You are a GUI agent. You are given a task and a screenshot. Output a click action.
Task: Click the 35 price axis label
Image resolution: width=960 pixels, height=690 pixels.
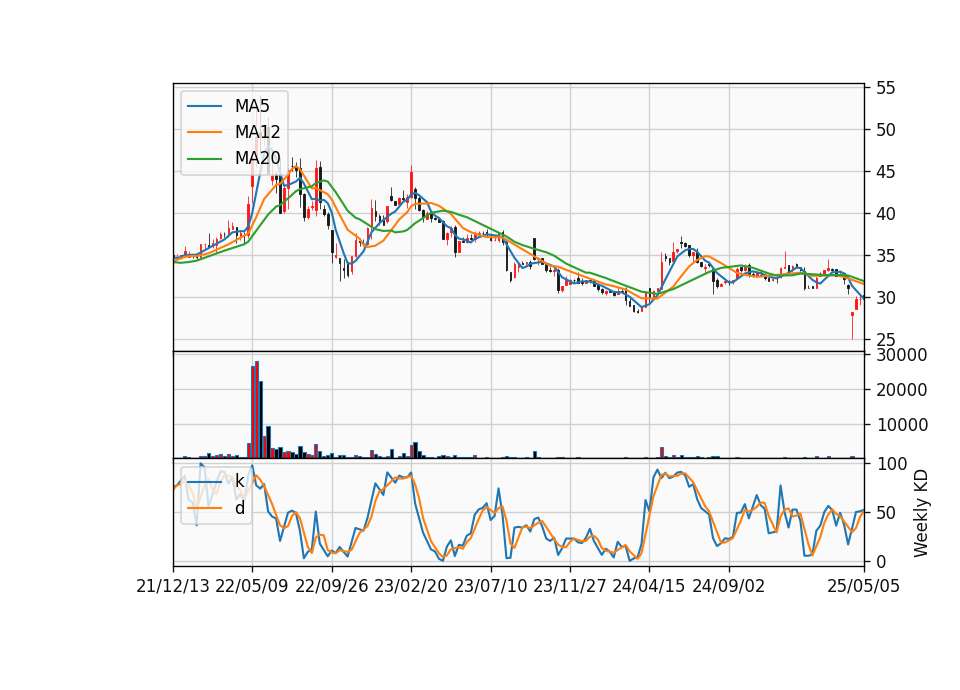pos(885,256)
